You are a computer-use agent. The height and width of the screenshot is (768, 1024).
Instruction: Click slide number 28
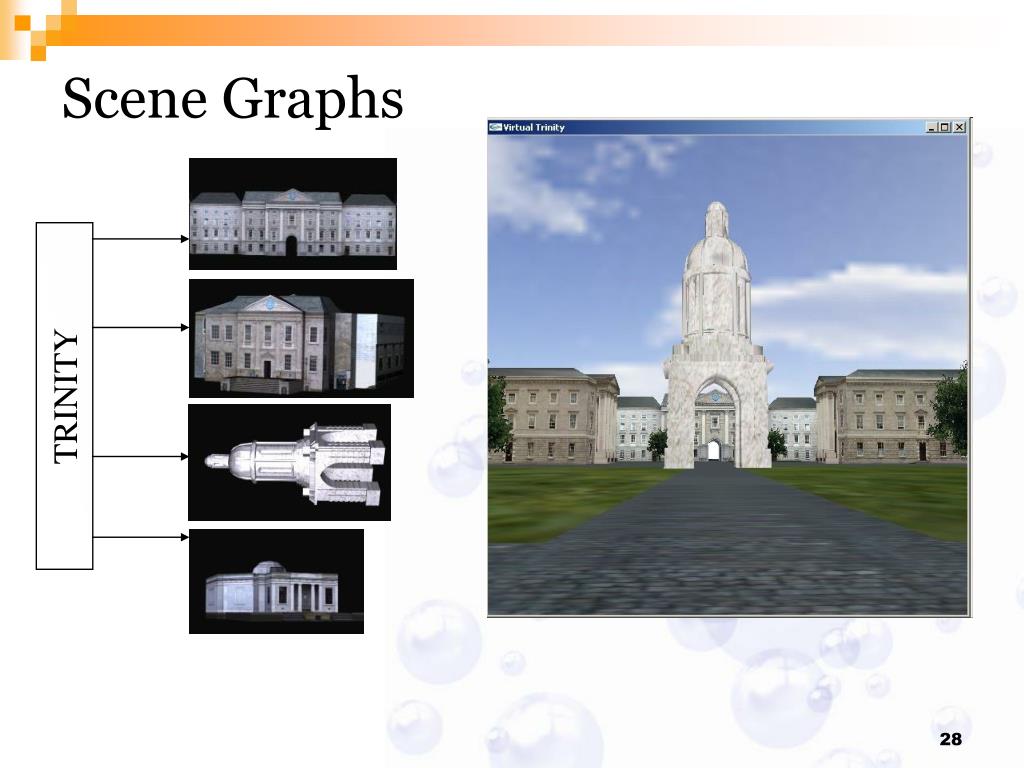[950, 739]
